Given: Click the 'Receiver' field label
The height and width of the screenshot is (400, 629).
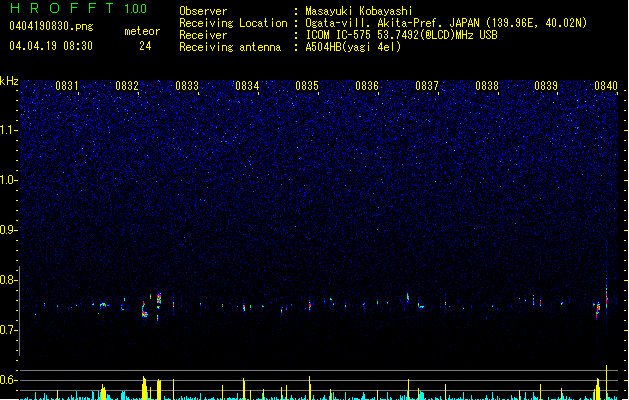Looking at the screenshot, I should 203,35.
